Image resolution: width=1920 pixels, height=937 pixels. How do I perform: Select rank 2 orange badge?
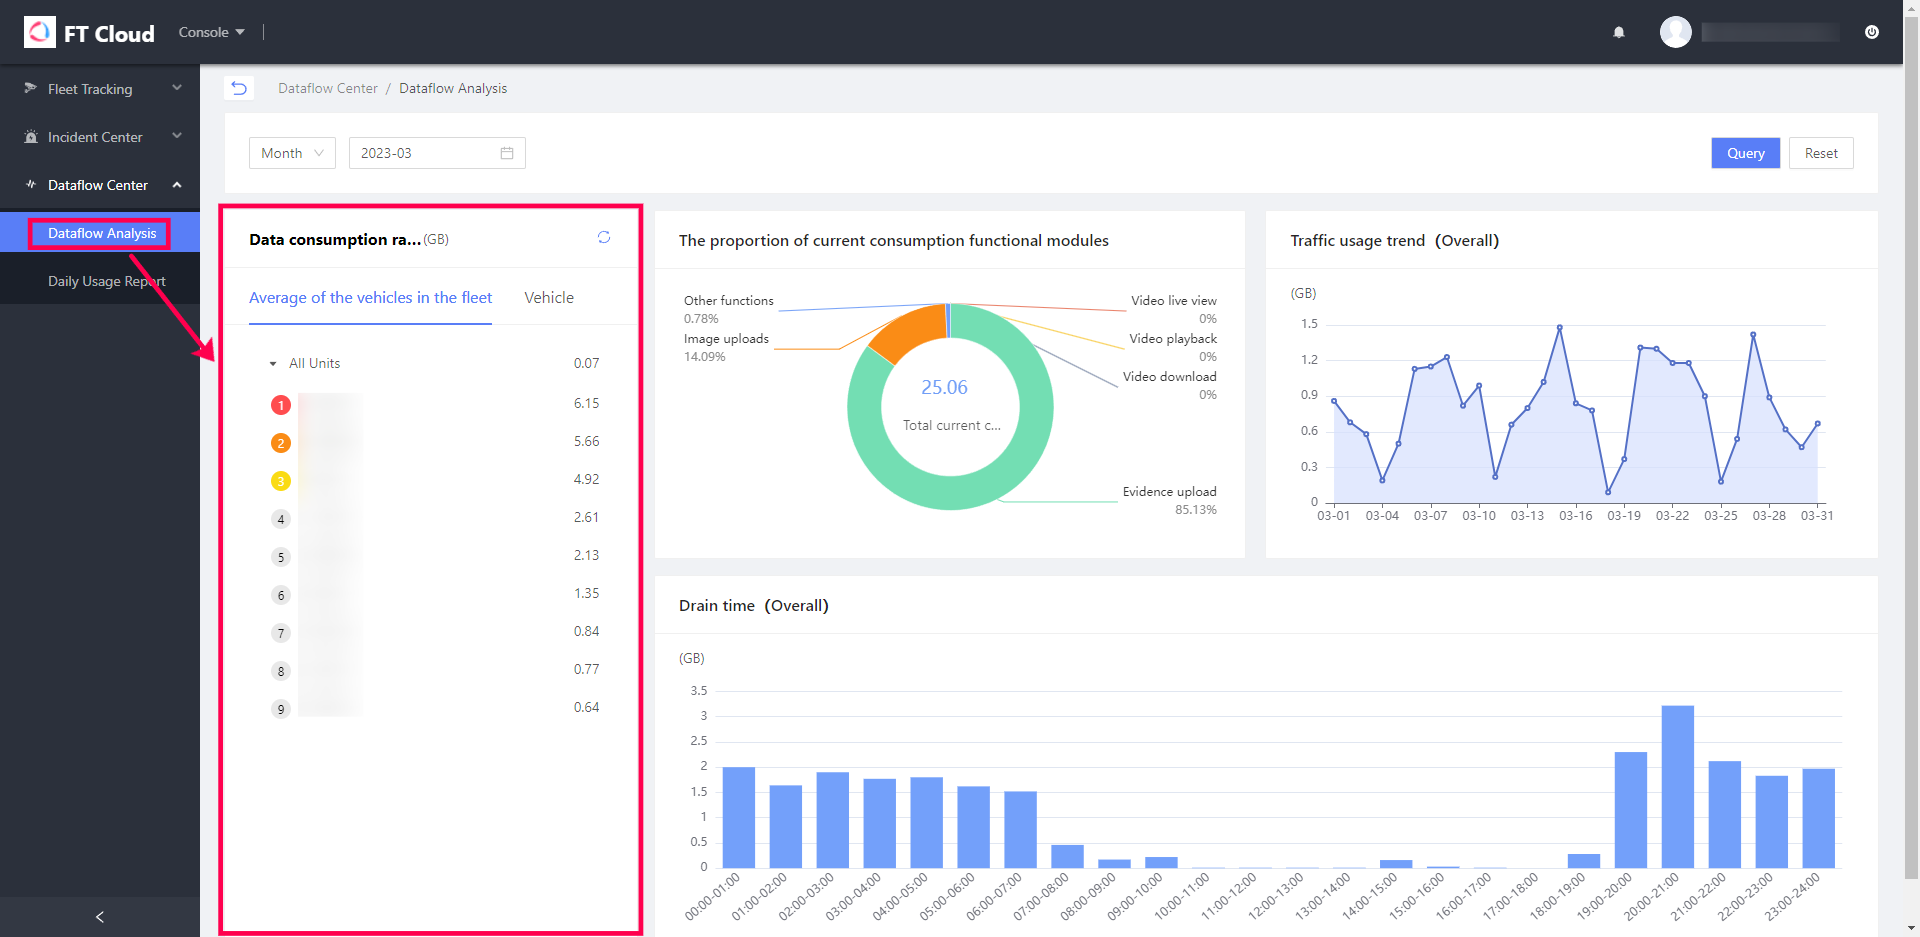tap(281, 443)
